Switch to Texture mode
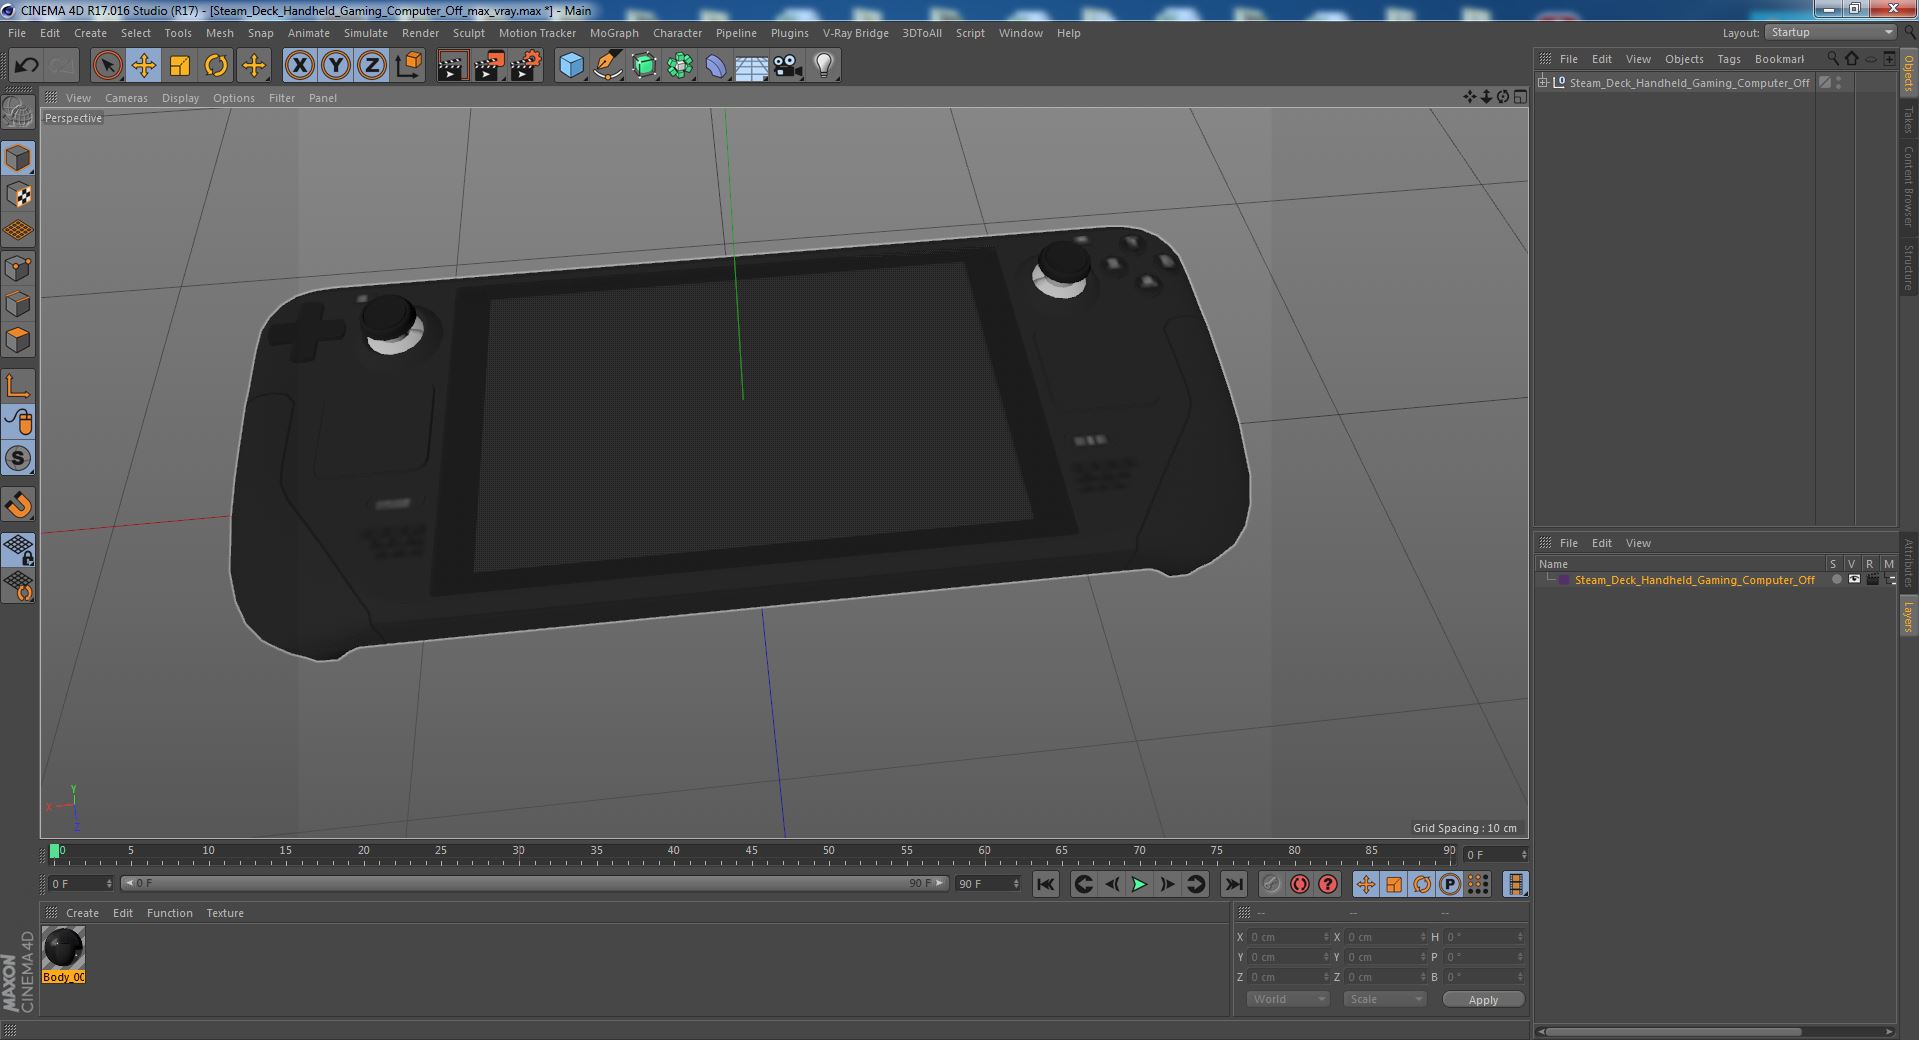Screen dimensions: 1919x1040 (x=18, y=195)
